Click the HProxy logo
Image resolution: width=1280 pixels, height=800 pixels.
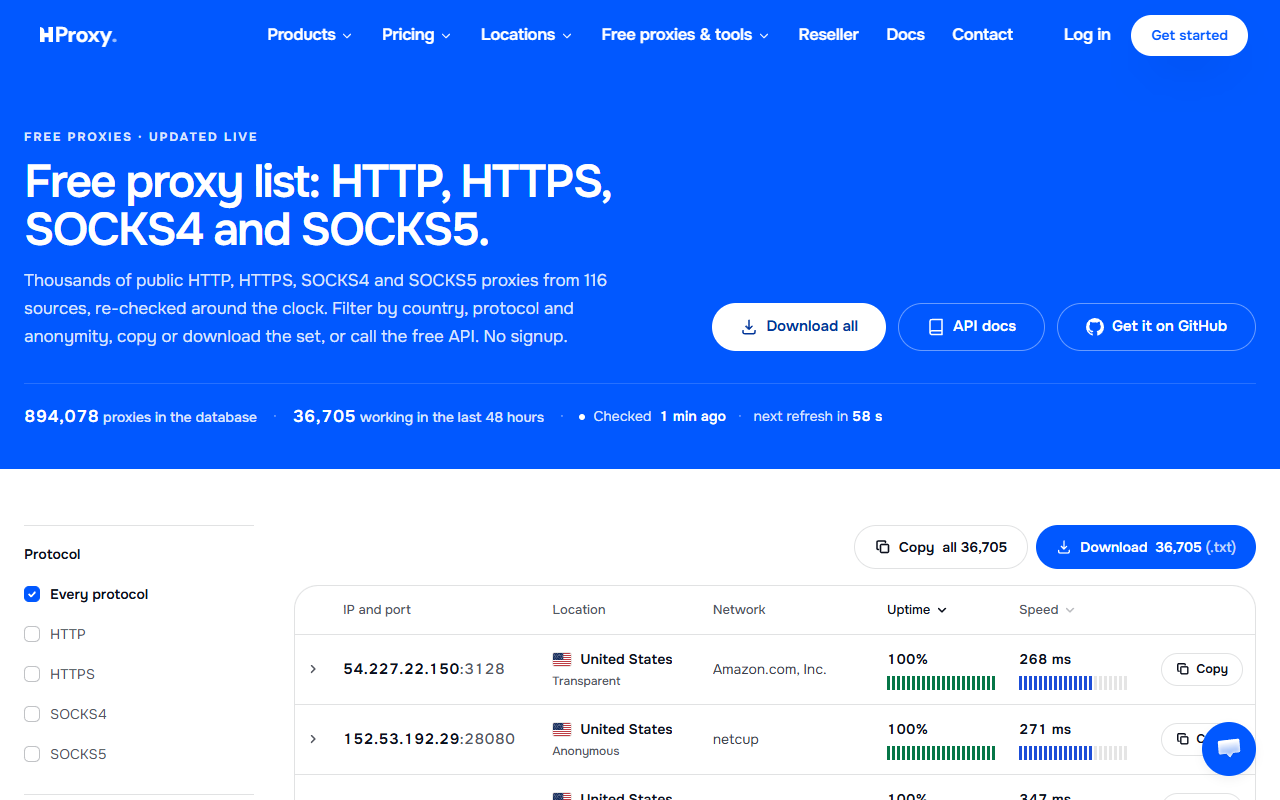pyautogui.click(x=78, y=35)
